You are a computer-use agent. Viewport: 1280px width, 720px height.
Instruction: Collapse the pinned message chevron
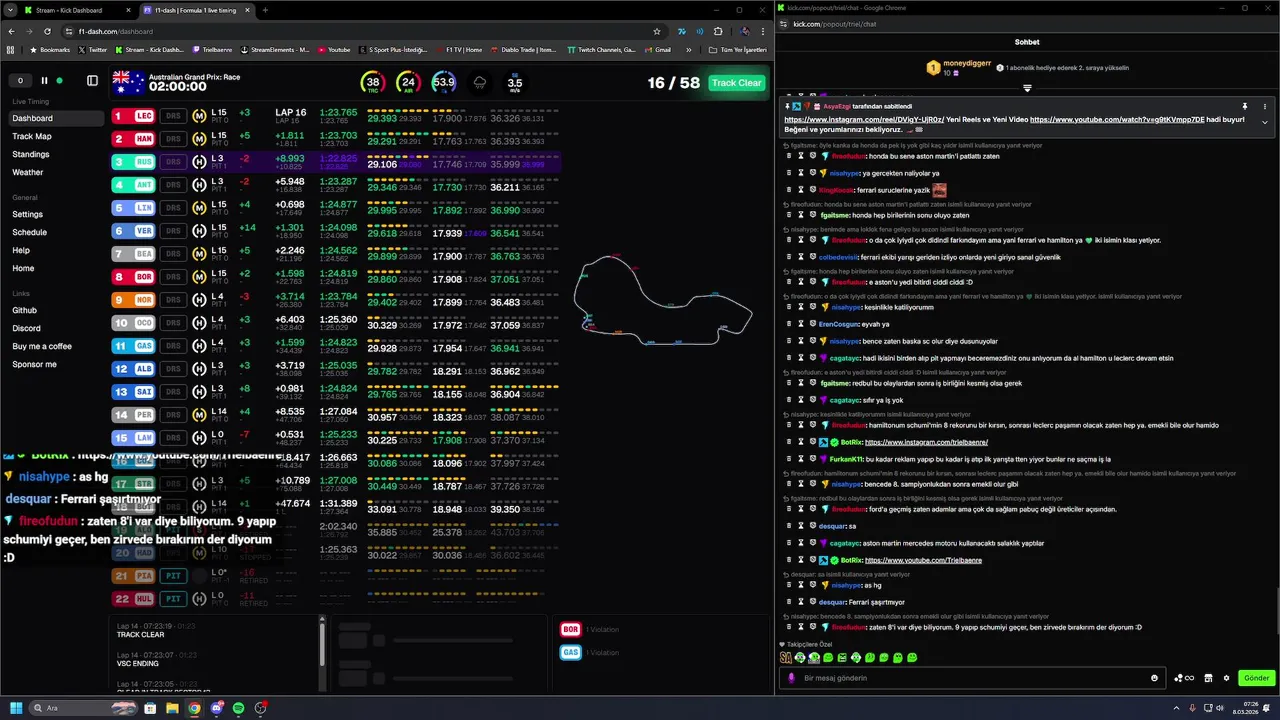pos(1265,122)
